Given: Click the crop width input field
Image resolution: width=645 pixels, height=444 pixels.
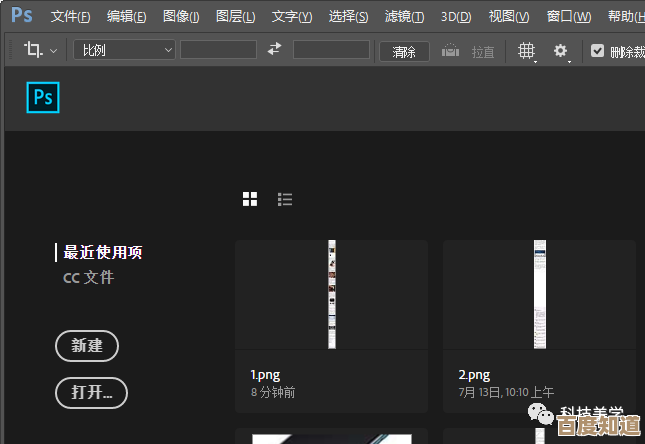Looking at the screenshot, I should (218, 50).
